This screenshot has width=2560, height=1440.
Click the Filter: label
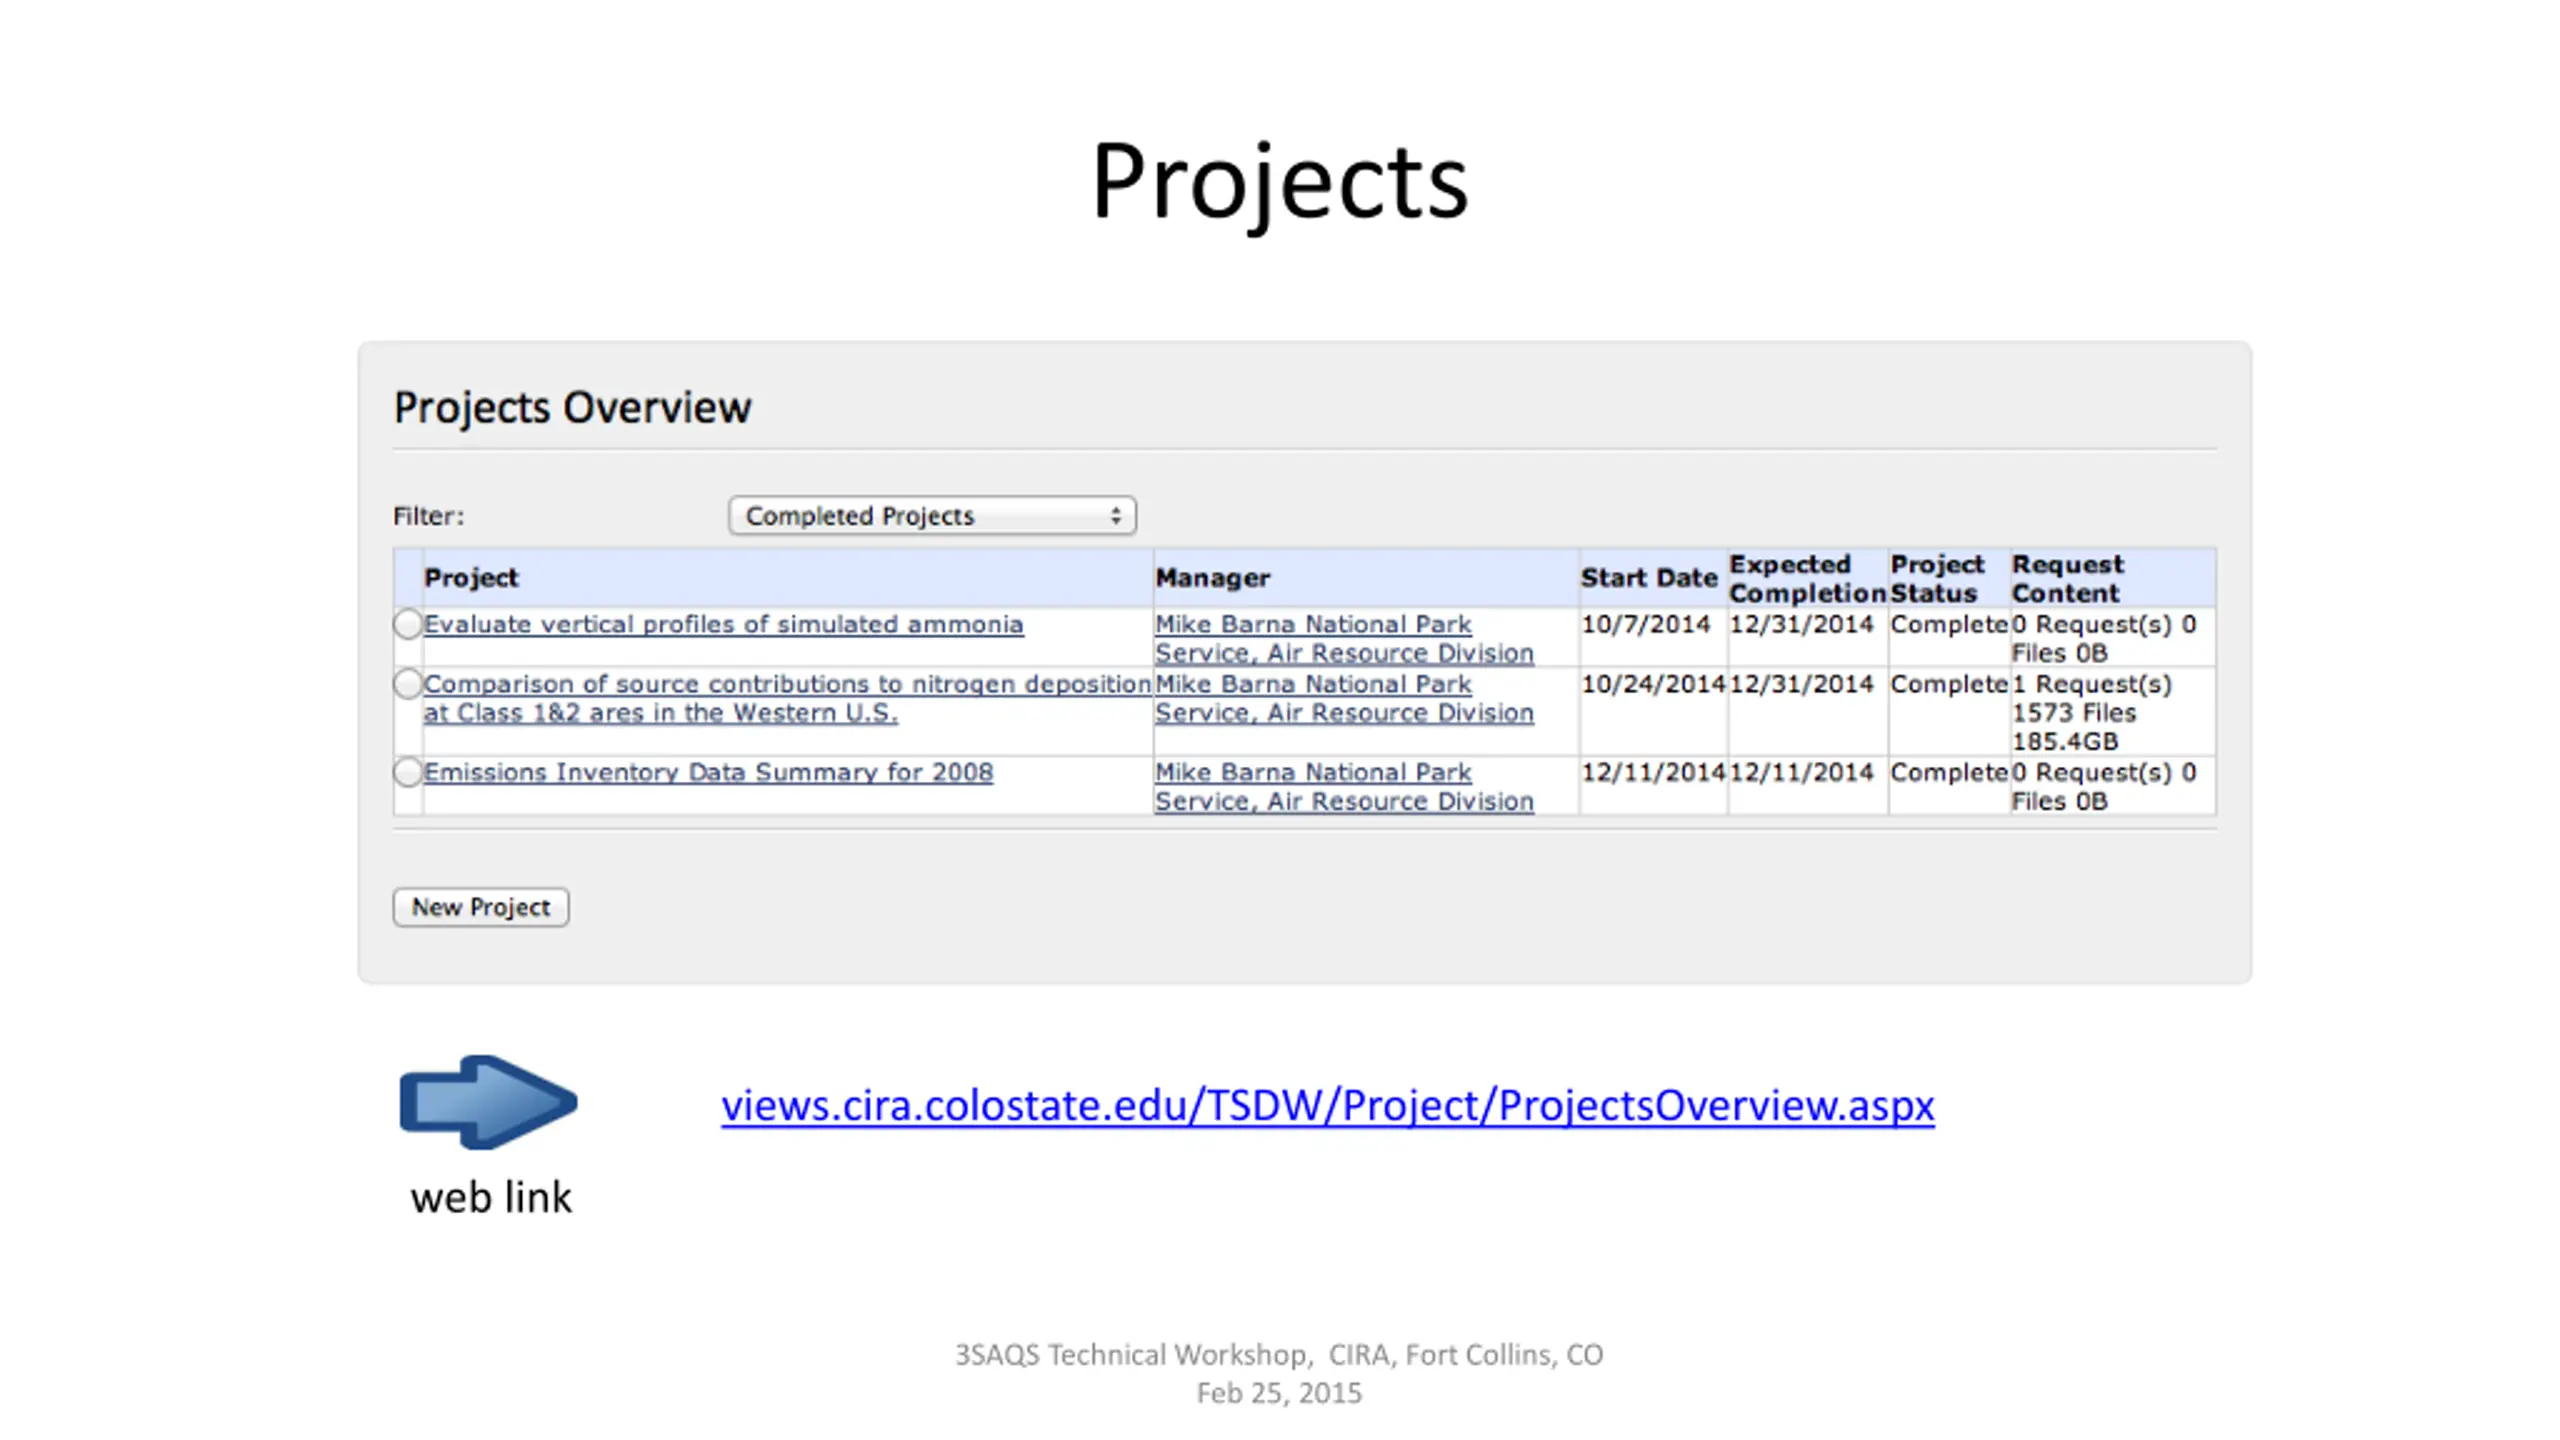pos(428,516)
